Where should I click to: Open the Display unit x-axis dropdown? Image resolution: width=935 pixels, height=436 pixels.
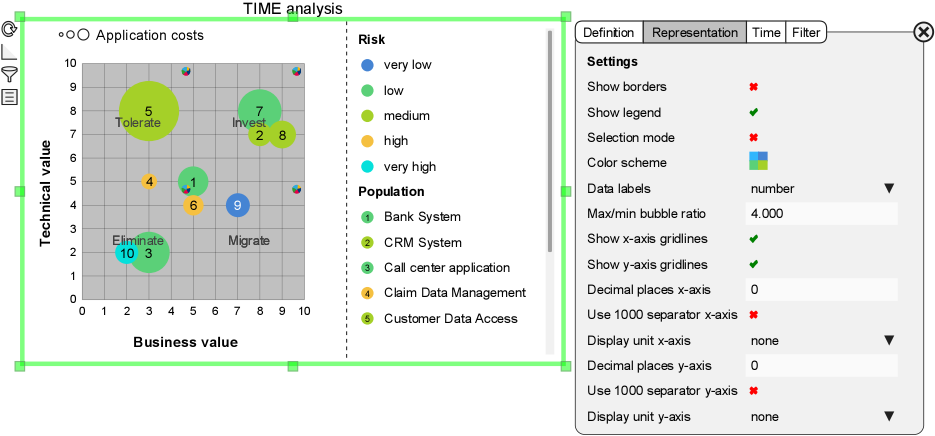tap(888, 340)
